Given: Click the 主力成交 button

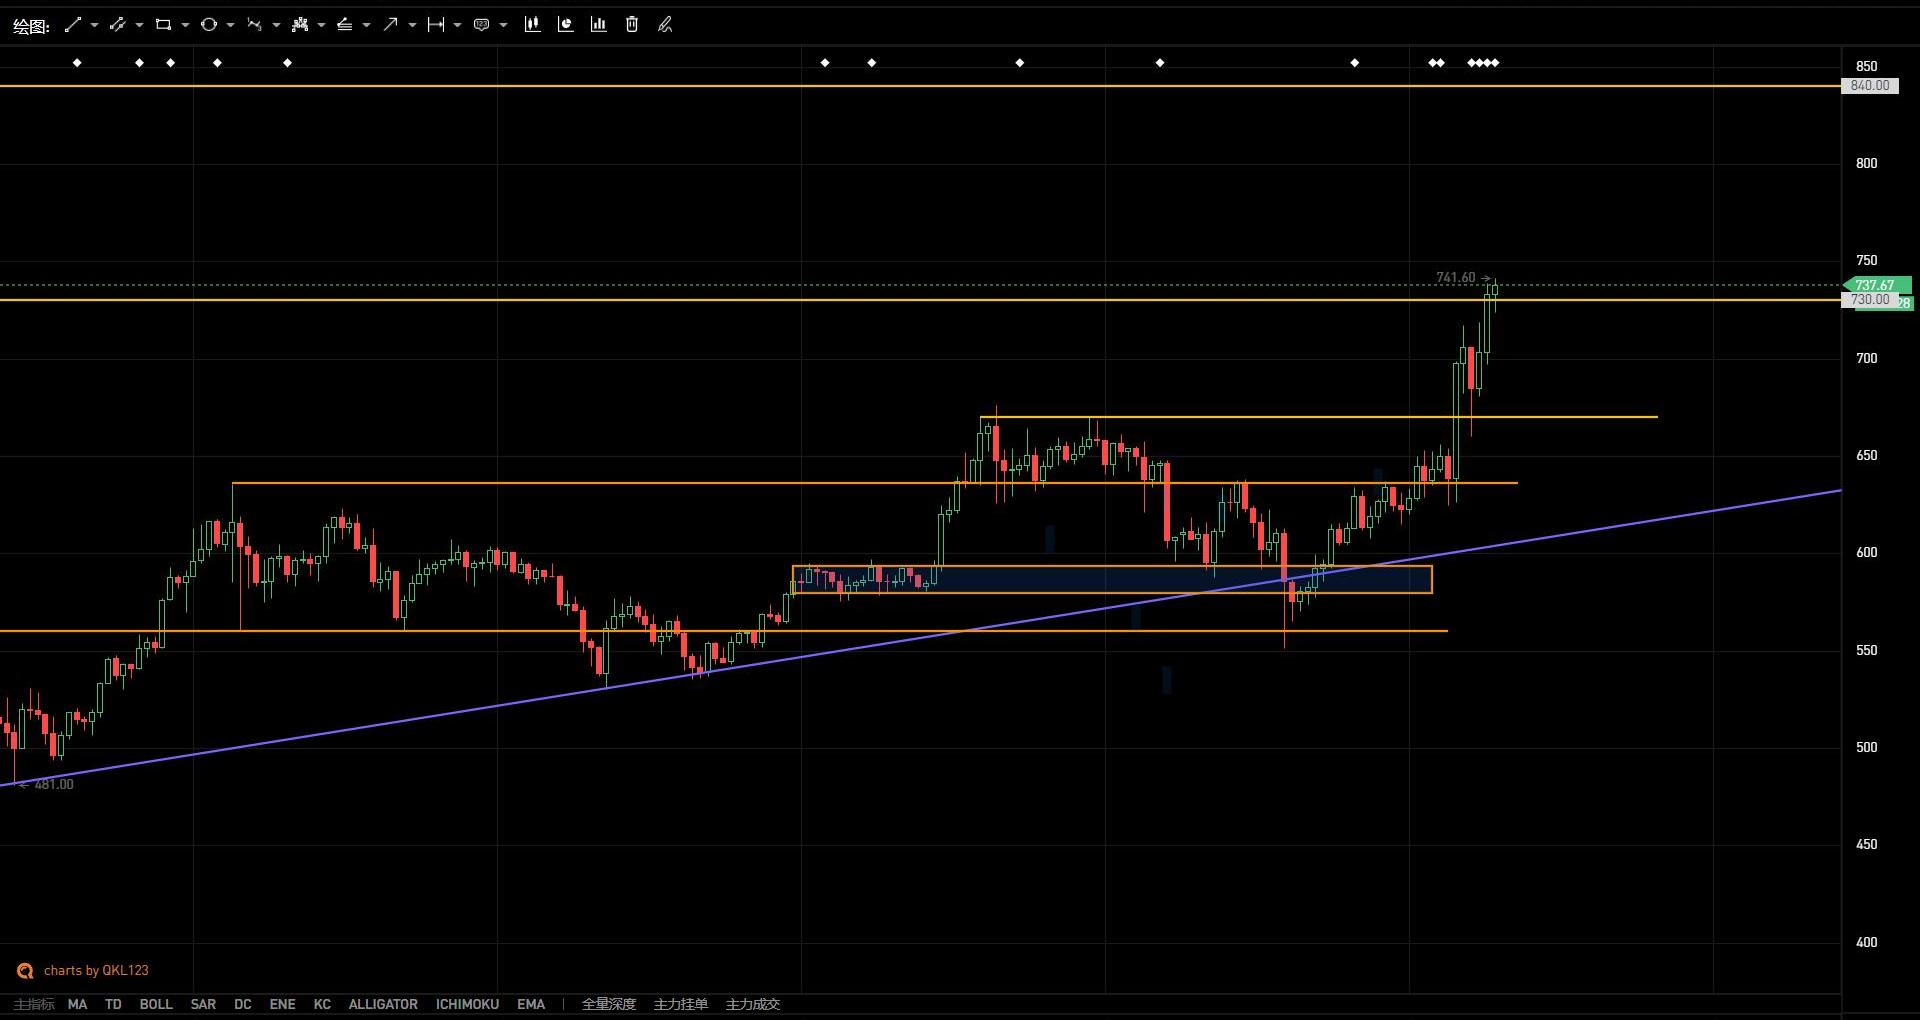Looking at the screenshot, I should pyautogui.click(x=752, y=1004).
